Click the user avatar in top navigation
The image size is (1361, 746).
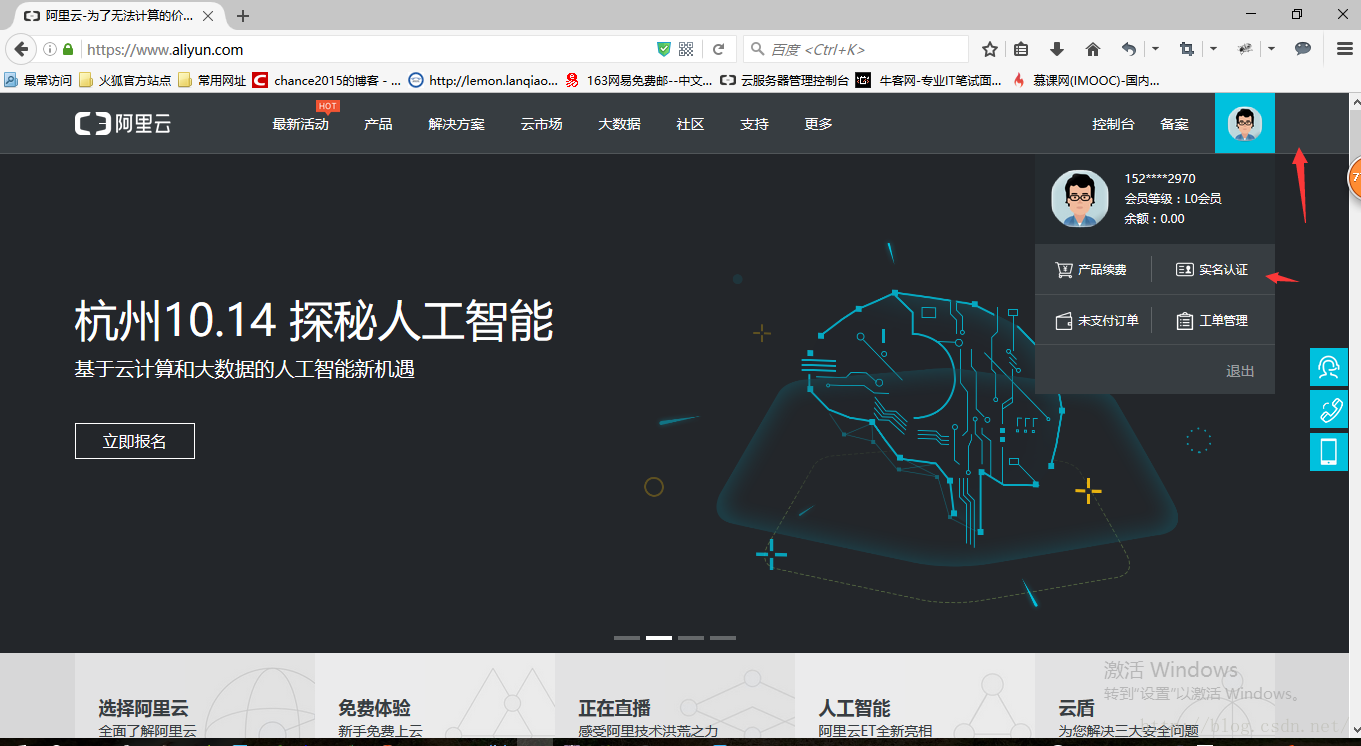[1245, 123]
